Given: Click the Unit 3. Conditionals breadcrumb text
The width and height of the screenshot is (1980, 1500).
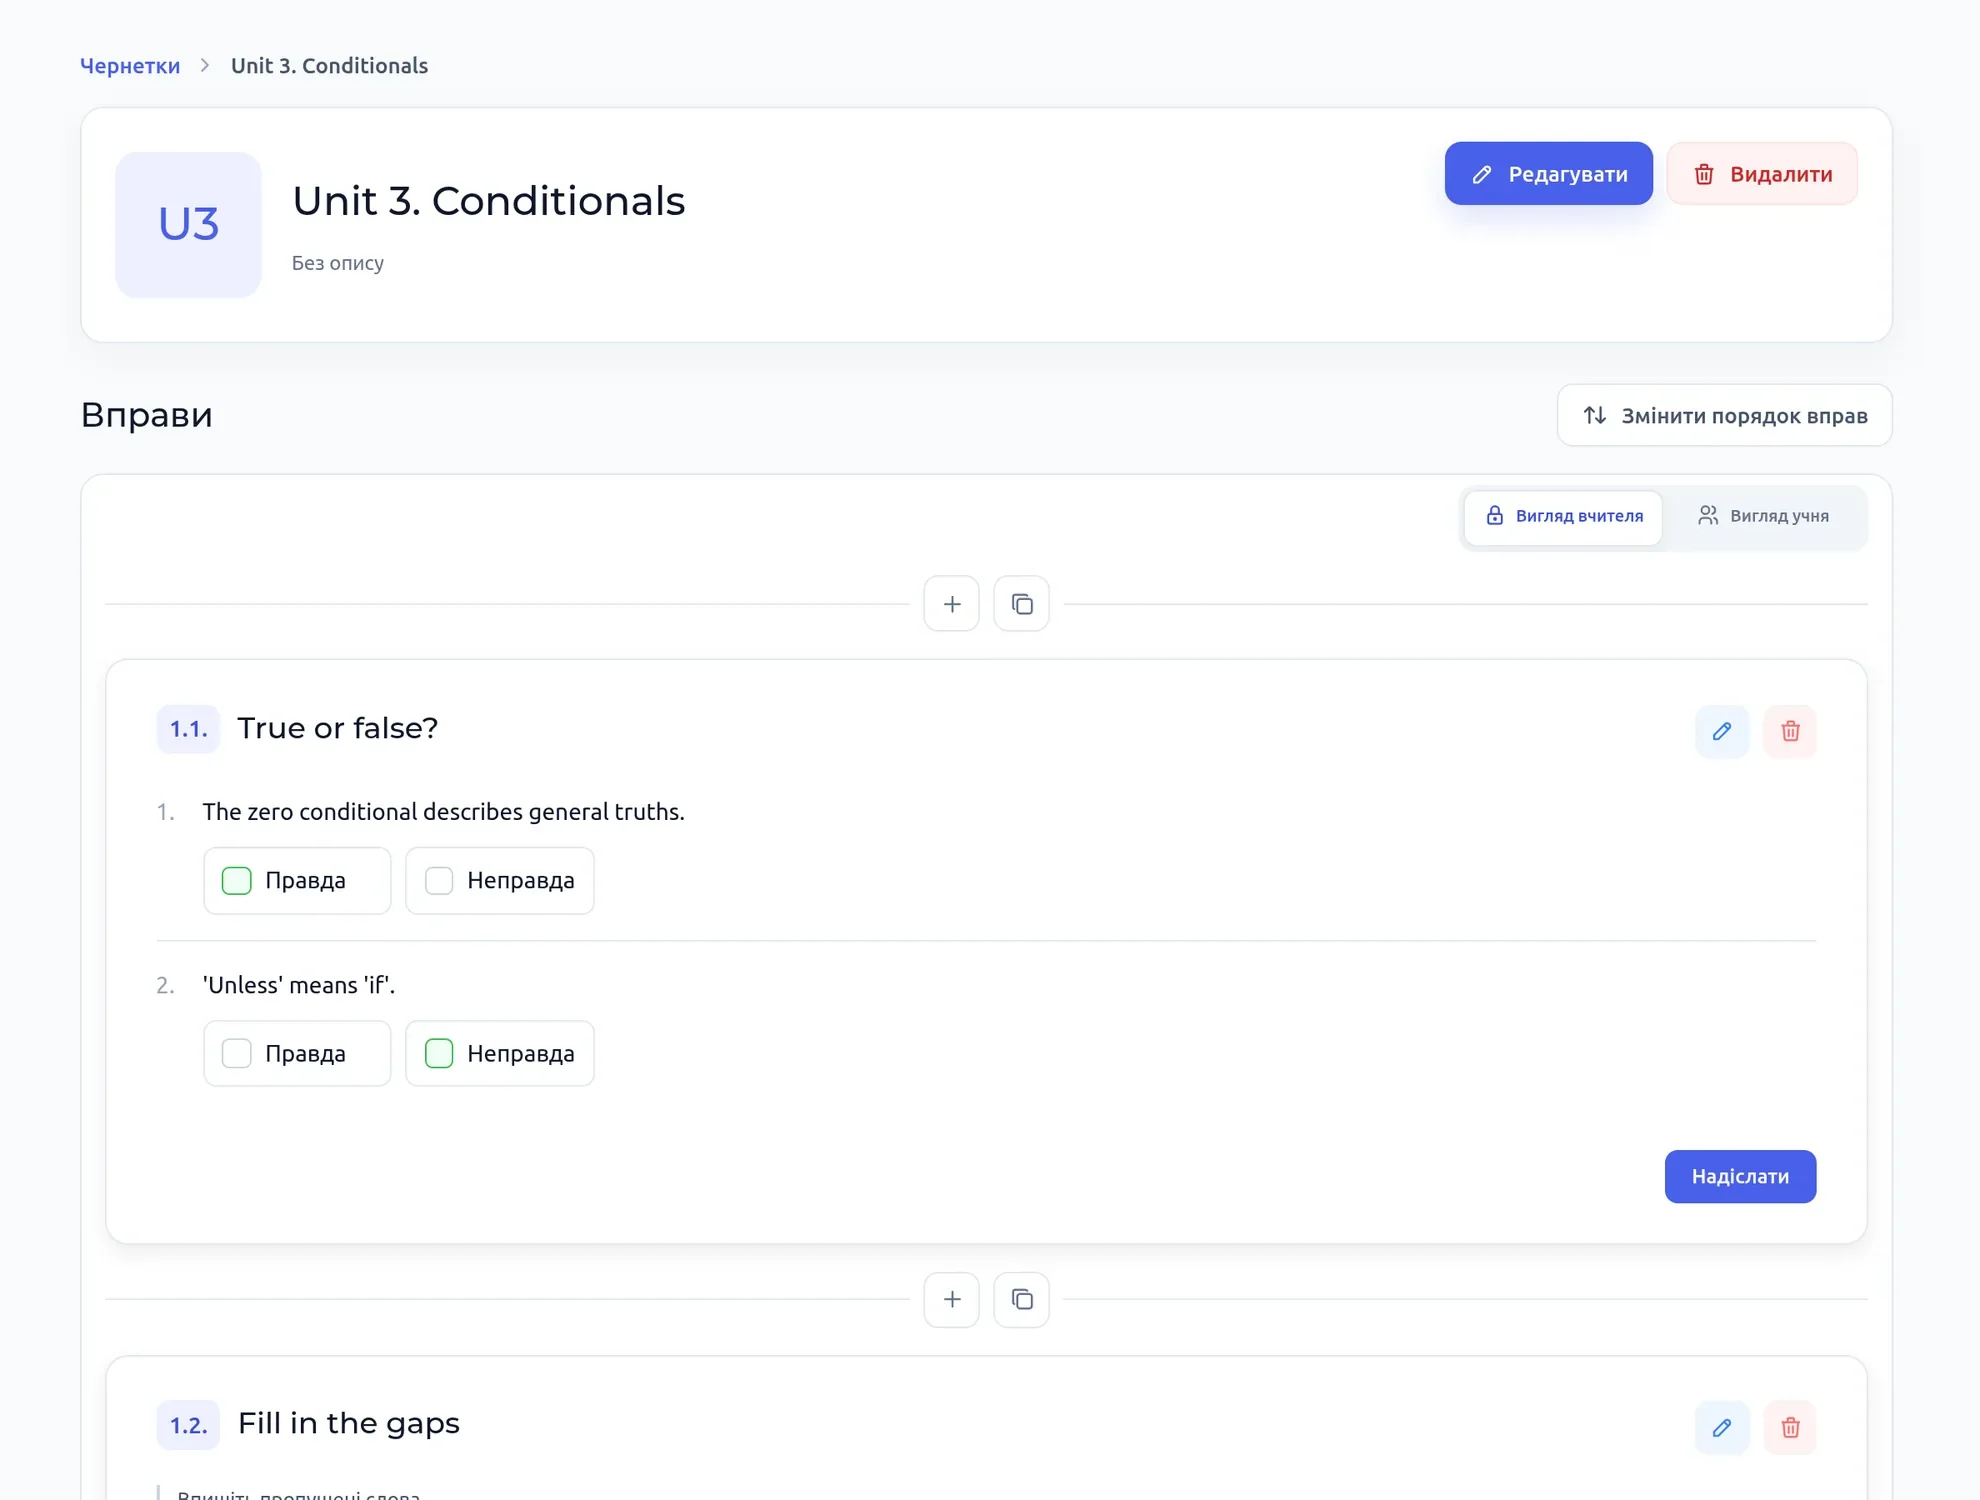Looking at the screenshot, I should 329,66.
